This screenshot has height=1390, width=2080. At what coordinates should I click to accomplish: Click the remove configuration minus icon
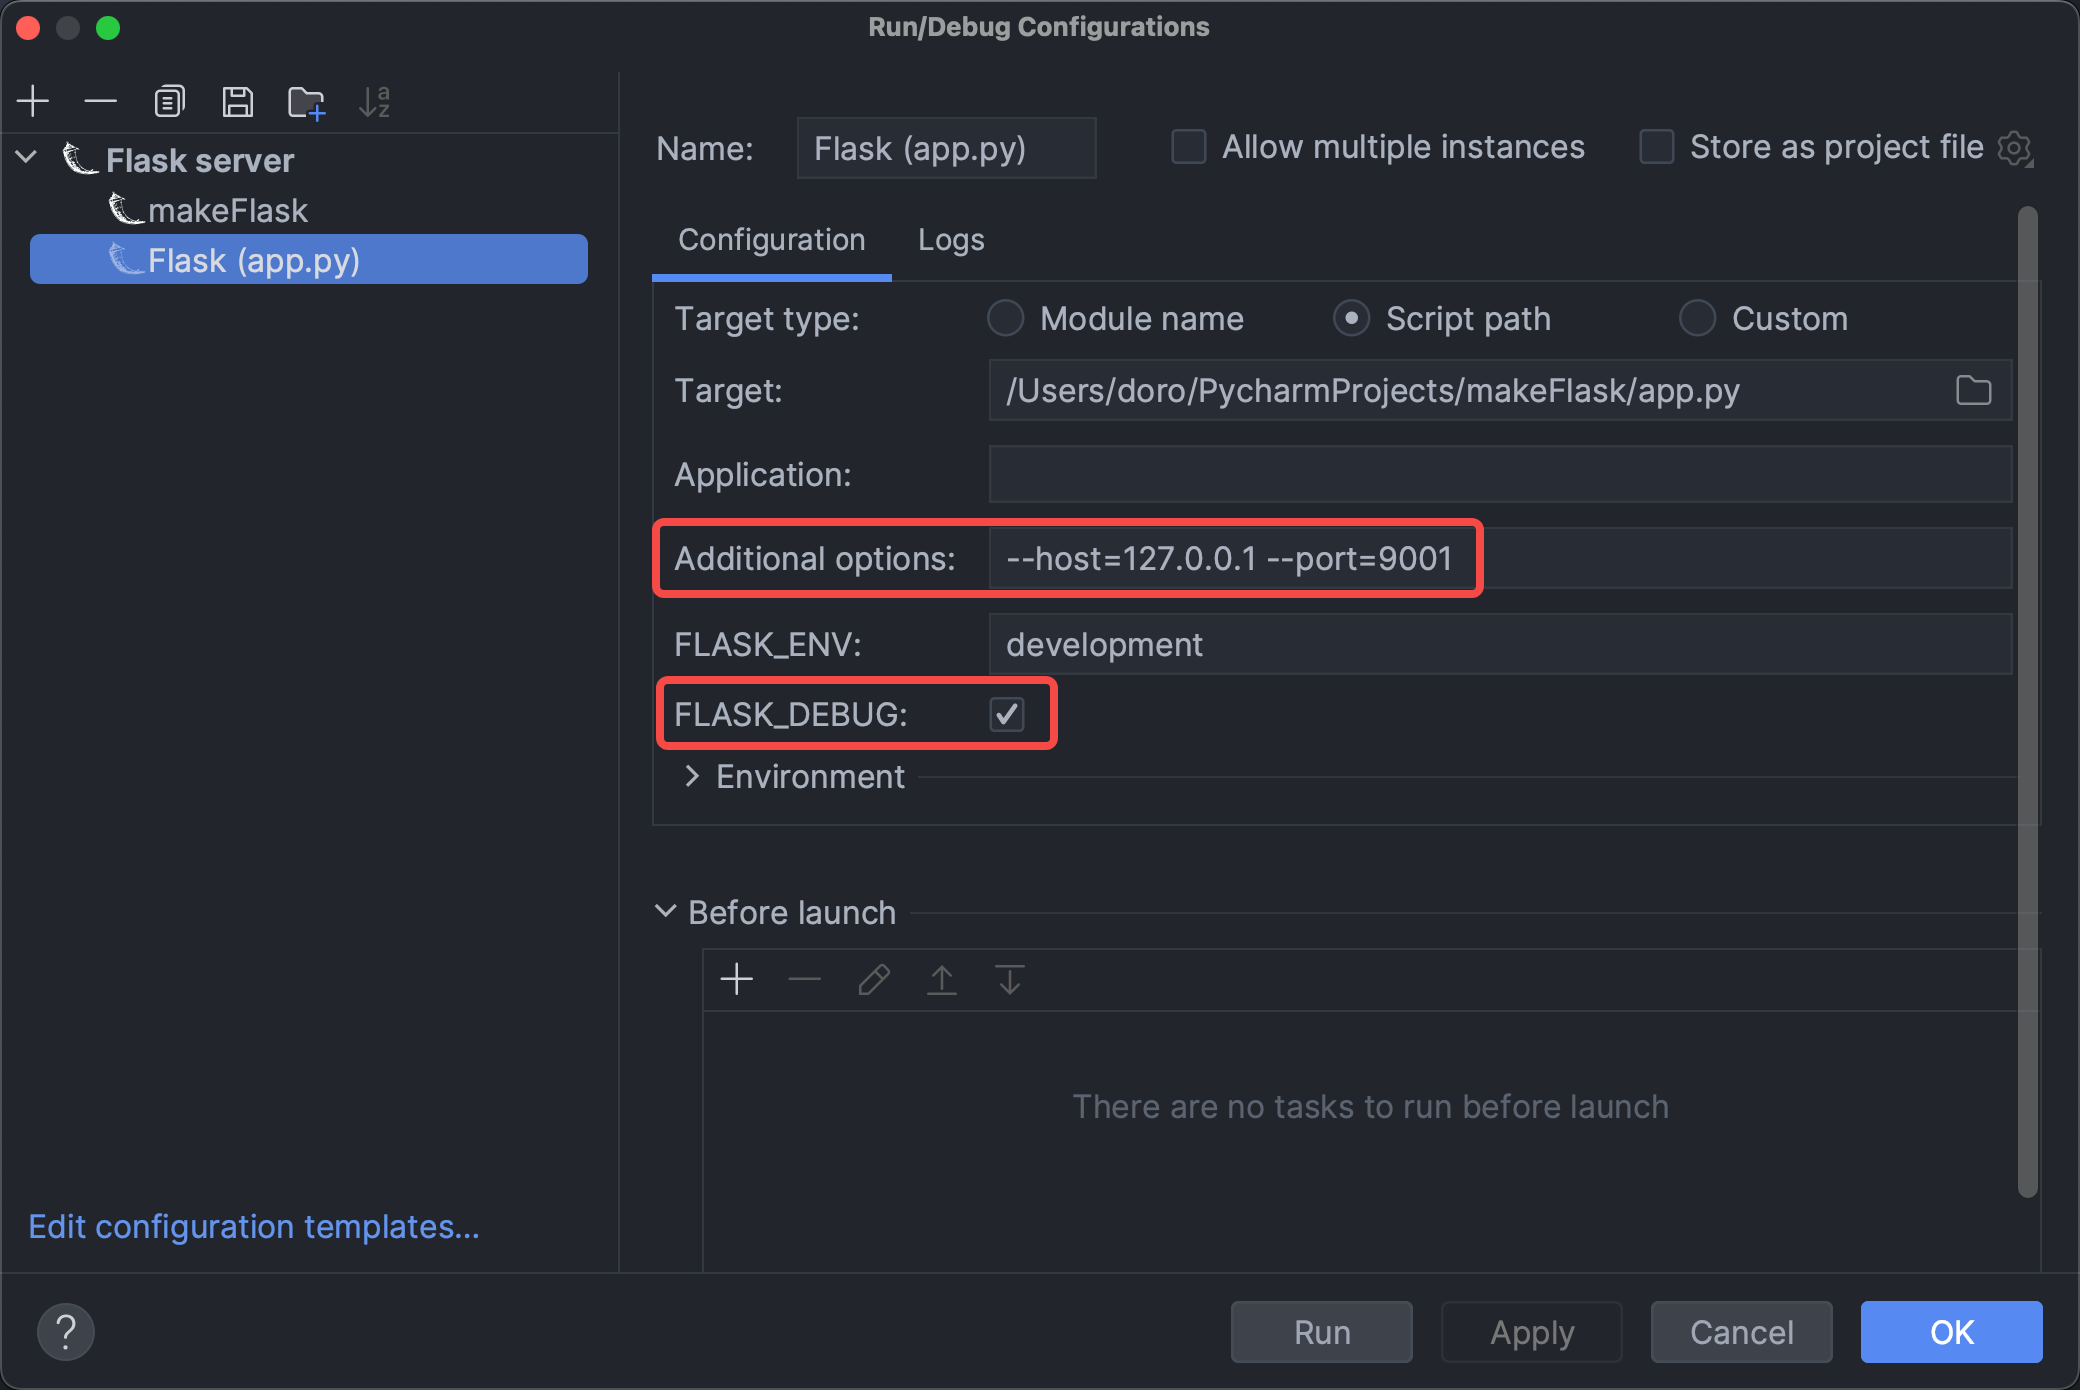(x=100, y=101)
